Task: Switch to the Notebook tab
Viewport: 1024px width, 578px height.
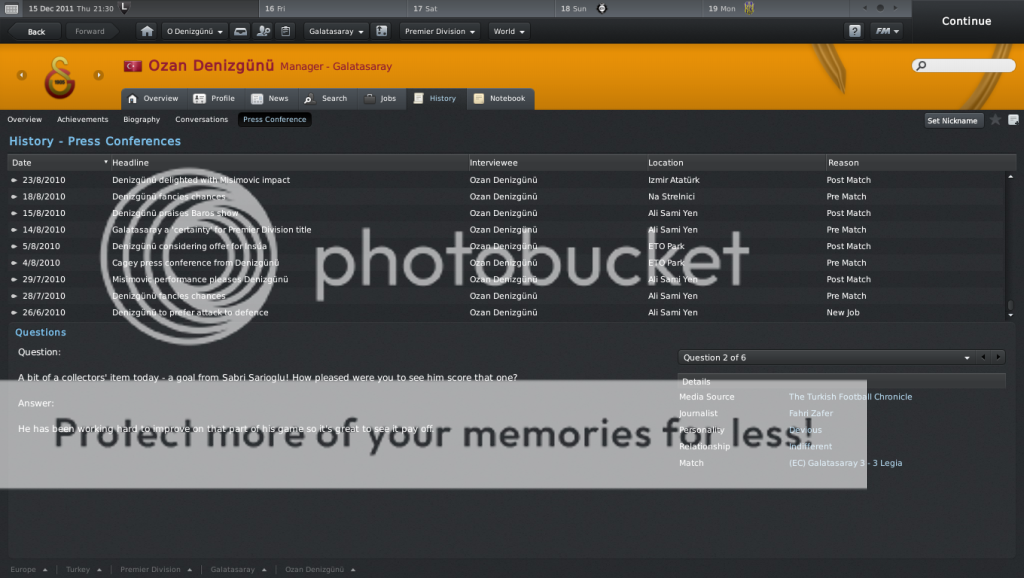Action: coord(500,99)
